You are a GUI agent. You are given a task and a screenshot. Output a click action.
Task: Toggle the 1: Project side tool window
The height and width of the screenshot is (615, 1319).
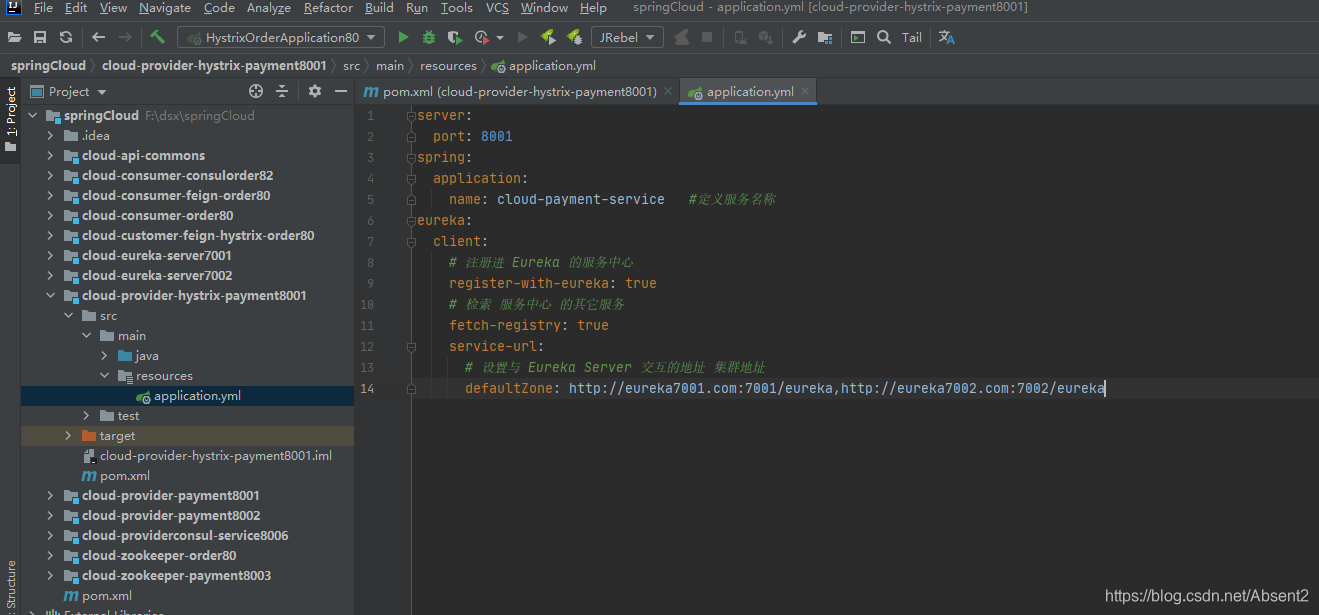click(x=10, y=119)
